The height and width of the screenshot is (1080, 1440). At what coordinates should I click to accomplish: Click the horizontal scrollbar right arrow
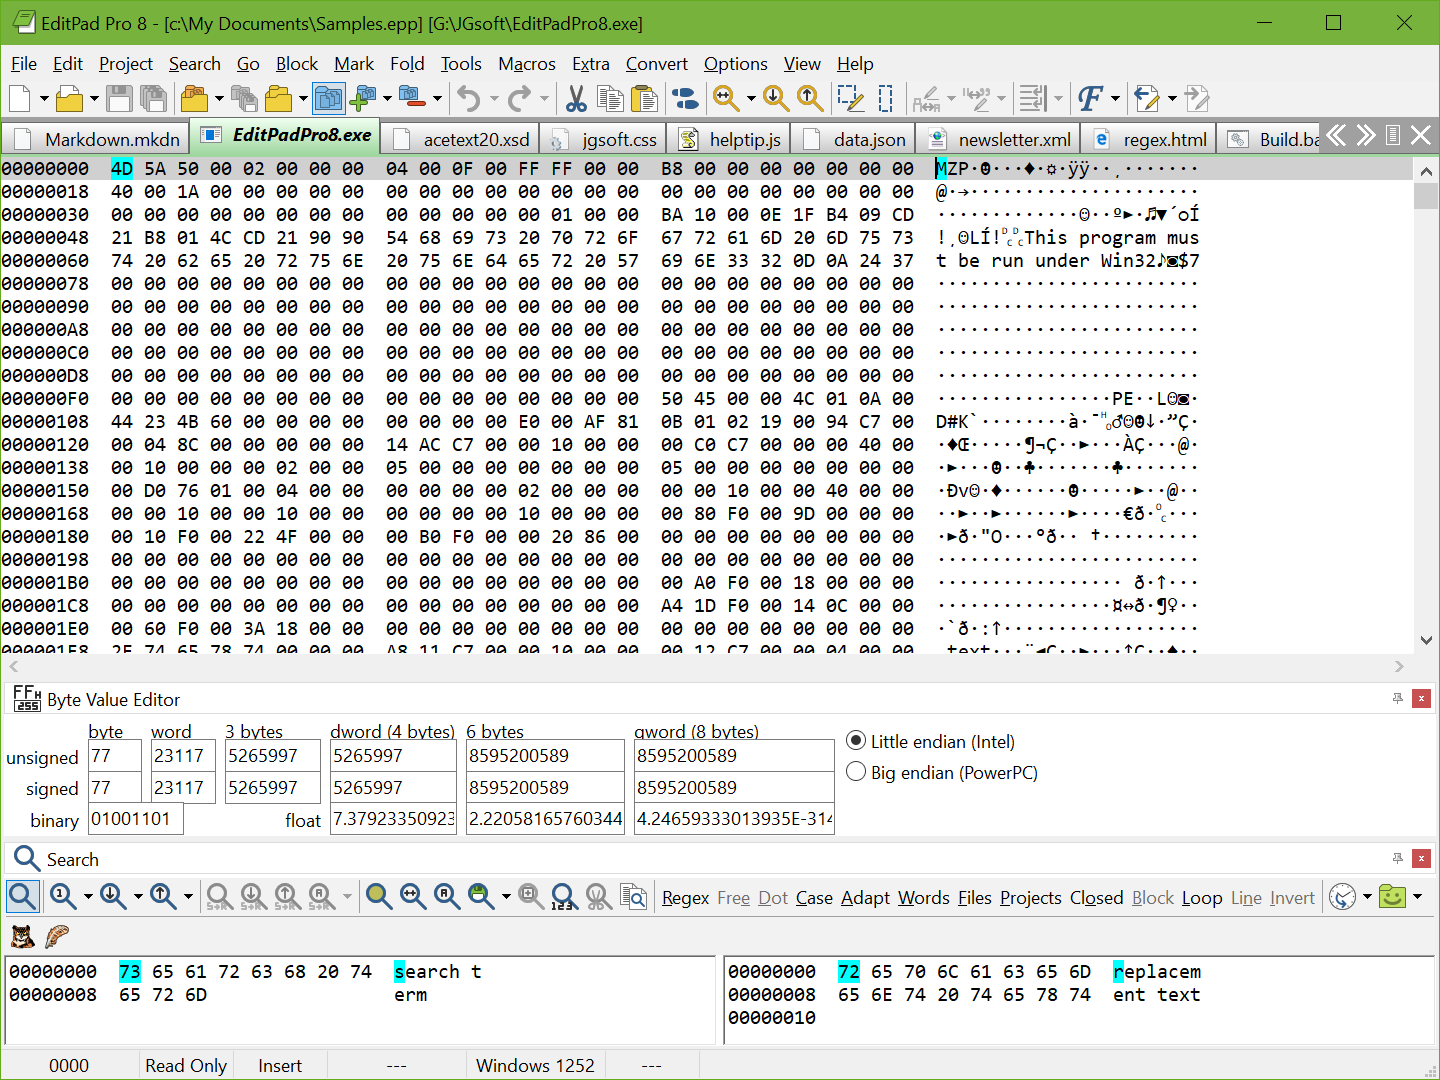tap(1399, 666)
